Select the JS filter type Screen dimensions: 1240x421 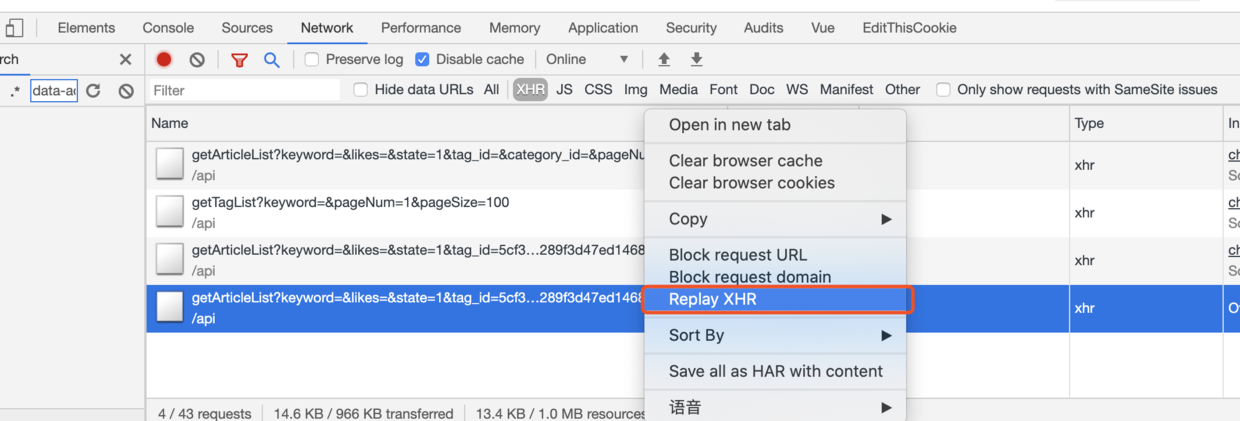tap(564, 90)
